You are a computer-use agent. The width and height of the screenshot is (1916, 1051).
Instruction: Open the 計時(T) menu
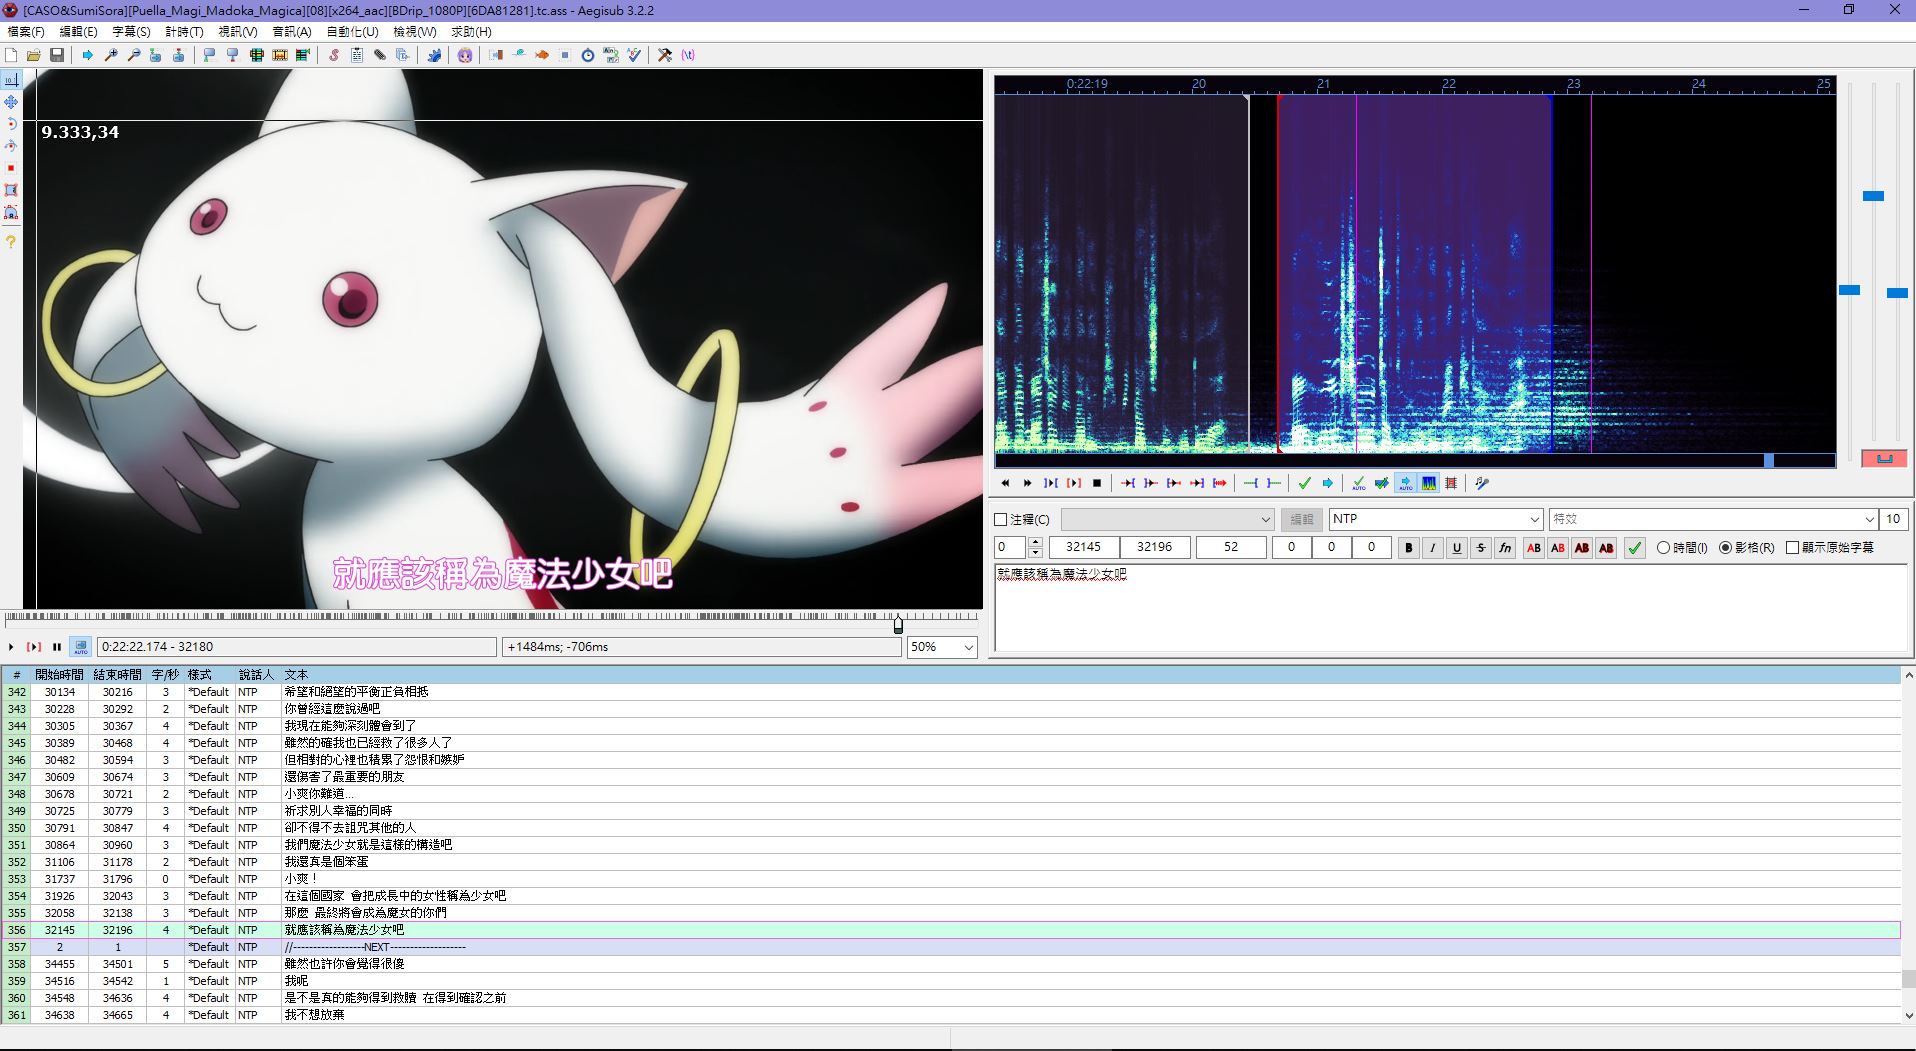click(184, 32)
